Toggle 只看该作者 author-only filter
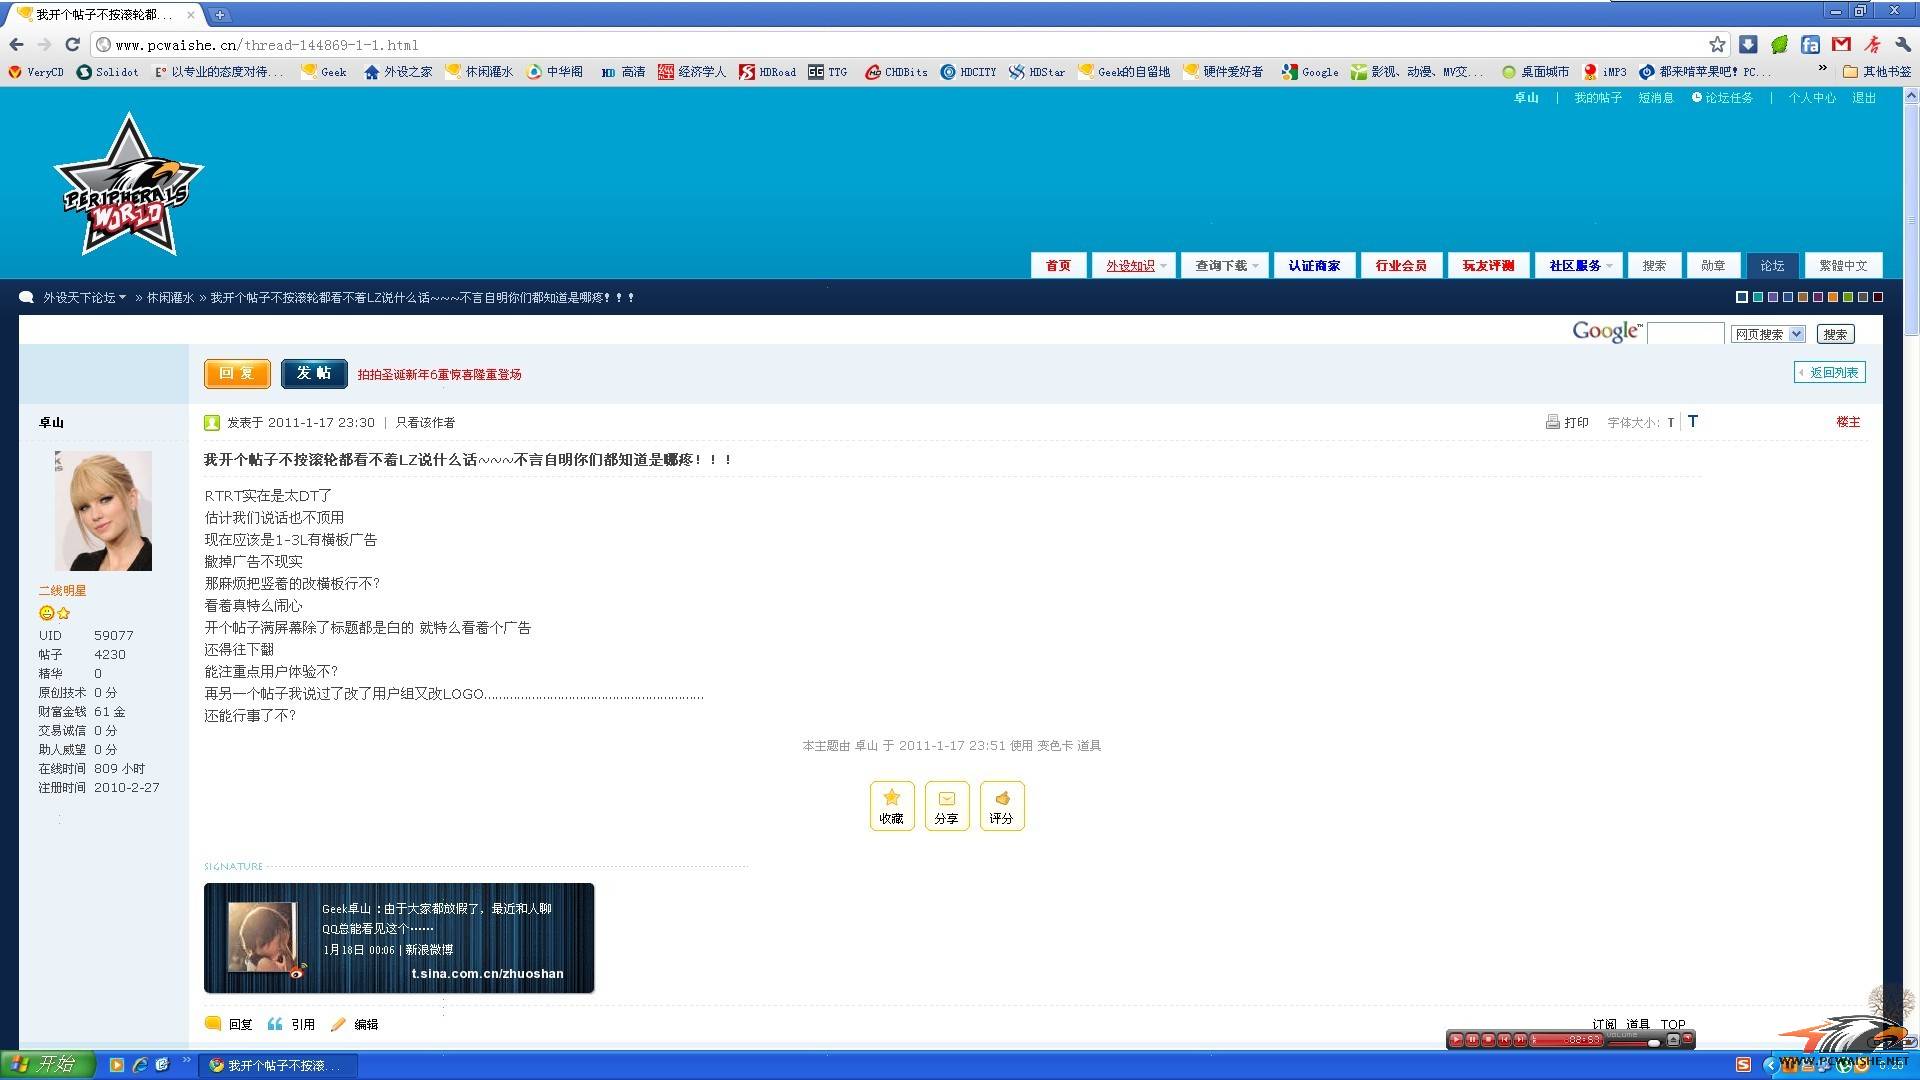The height and width of the screenshot is (1080, 1920). click(x=425, y=423)
